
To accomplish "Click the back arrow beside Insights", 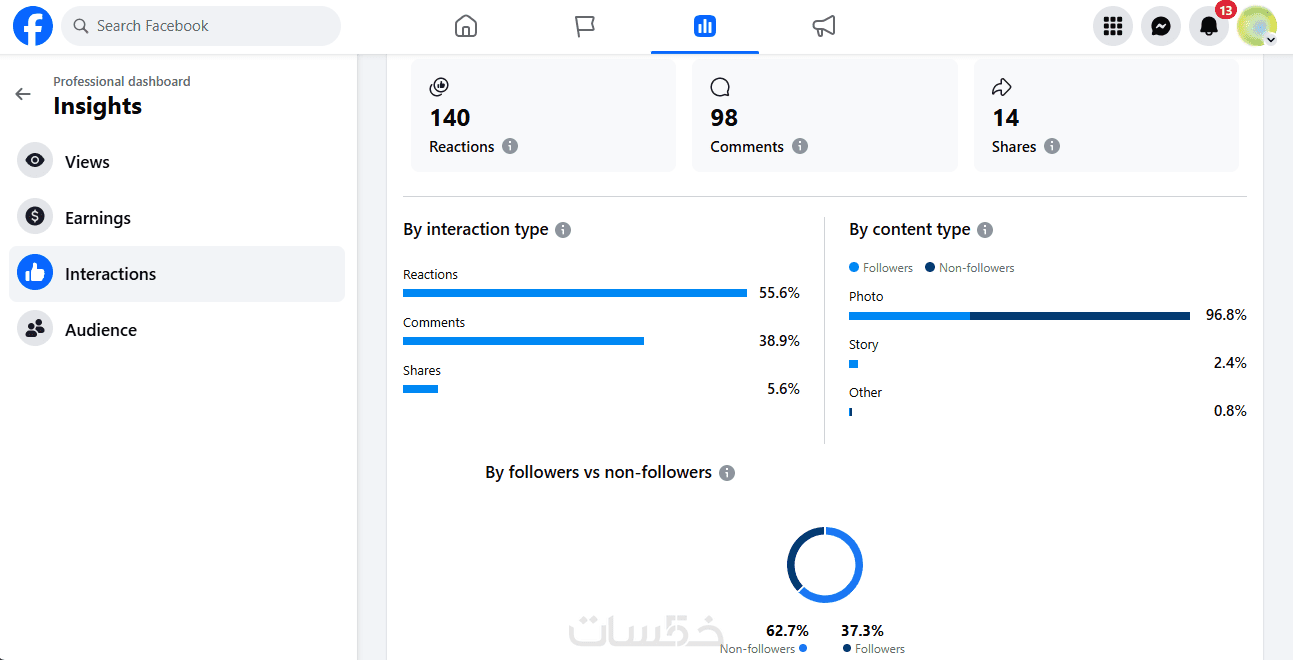I will [23, 94].
